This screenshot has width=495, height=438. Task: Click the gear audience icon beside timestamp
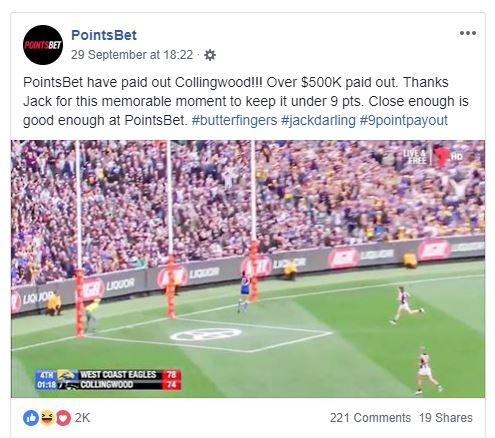coord(210,55)
